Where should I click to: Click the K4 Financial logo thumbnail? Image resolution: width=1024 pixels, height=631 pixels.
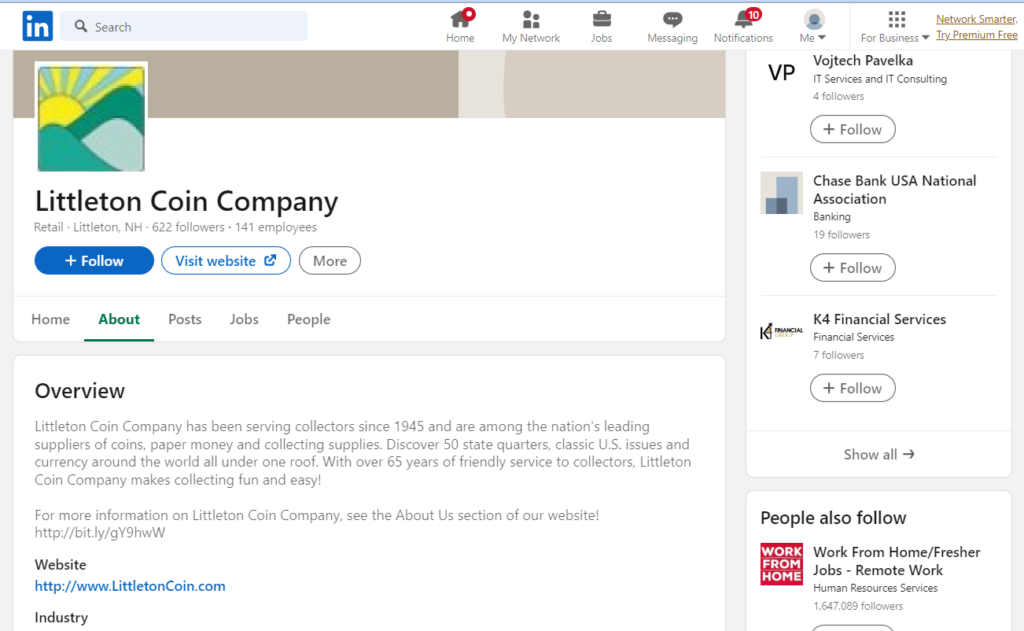[x=782, y=332]
